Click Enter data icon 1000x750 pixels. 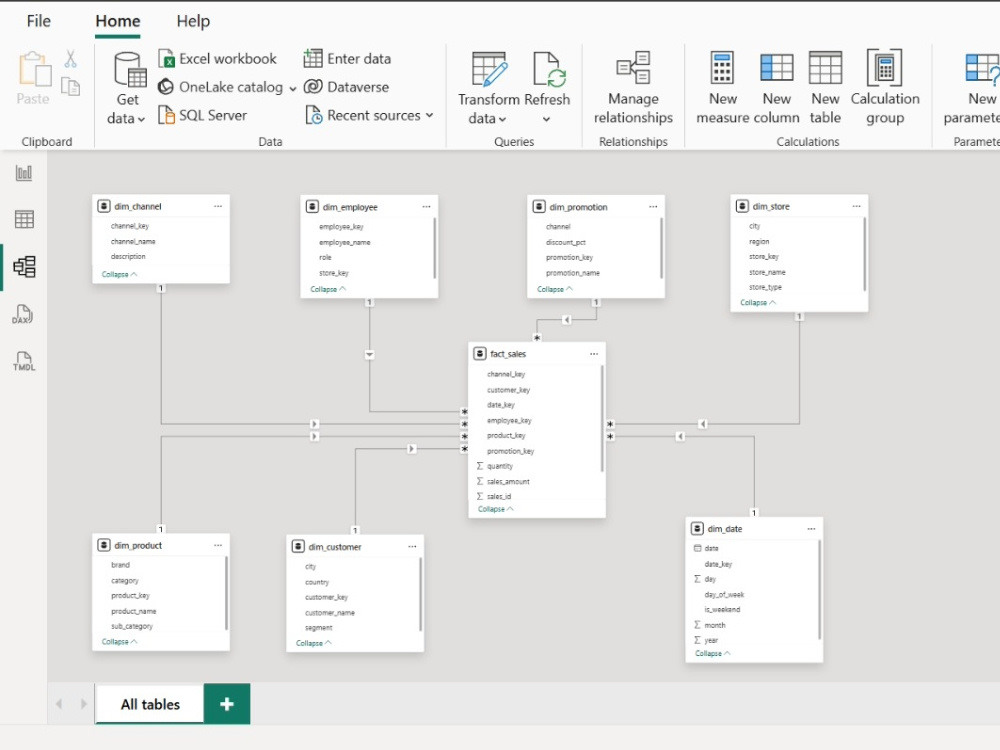[312, 59]
